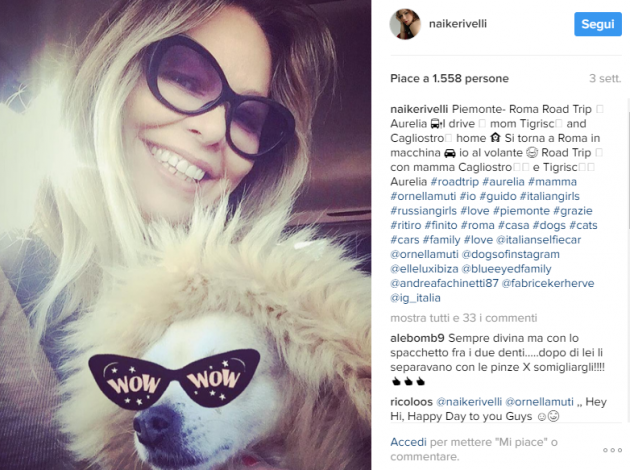630x470 pixels.
Task: Open the @ig_italia mention link
Action: coord(415,298)
